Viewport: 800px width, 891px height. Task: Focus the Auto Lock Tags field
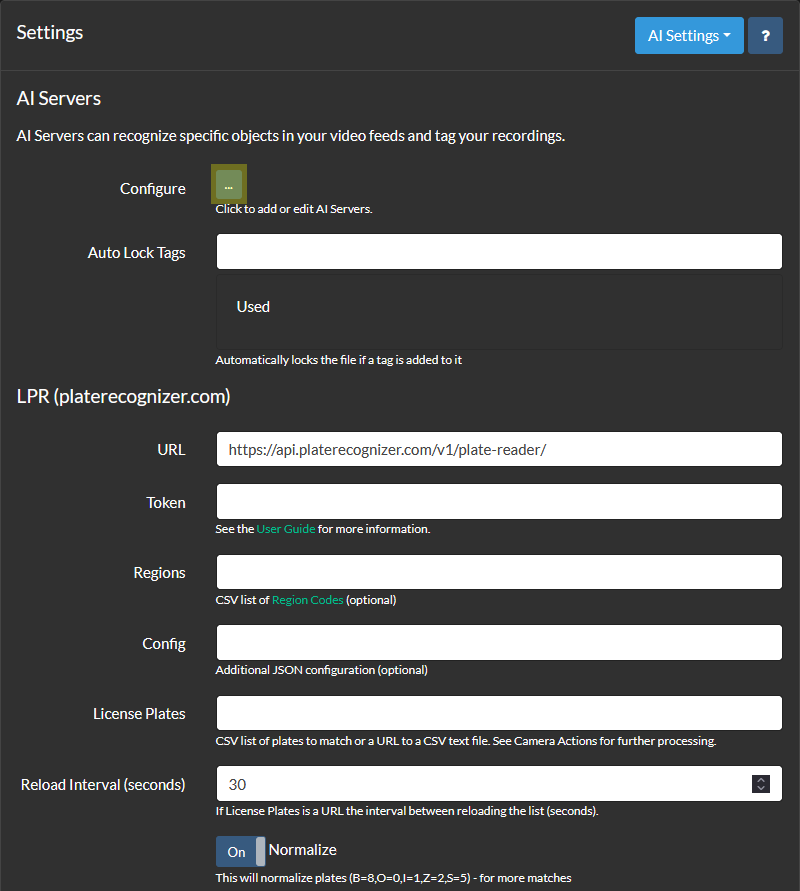tap(499, 251)
